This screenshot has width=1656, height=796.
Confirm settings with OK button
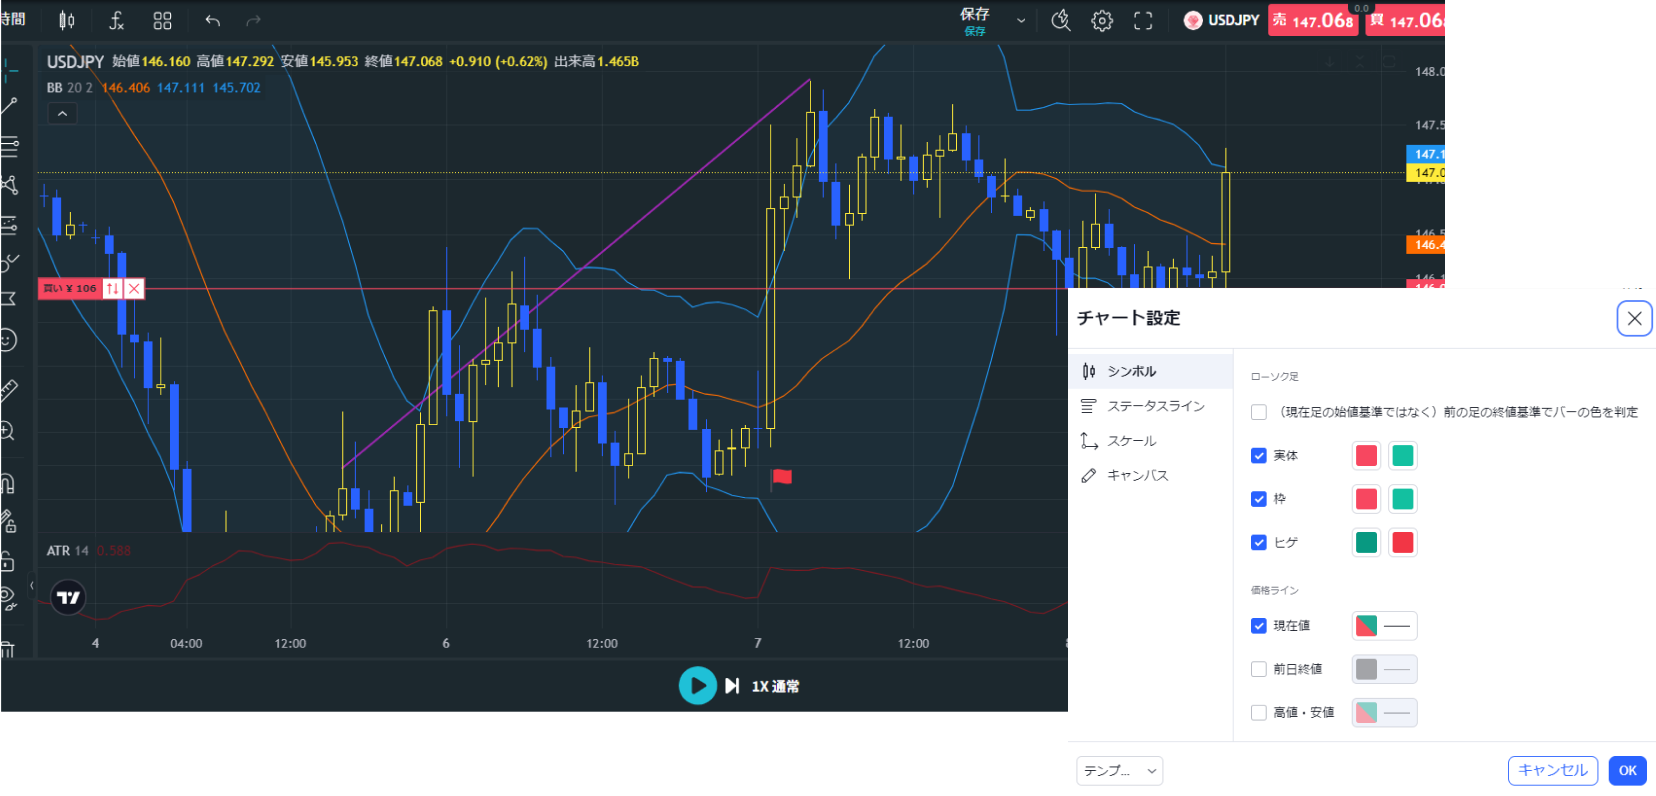tap(1627, 770)
